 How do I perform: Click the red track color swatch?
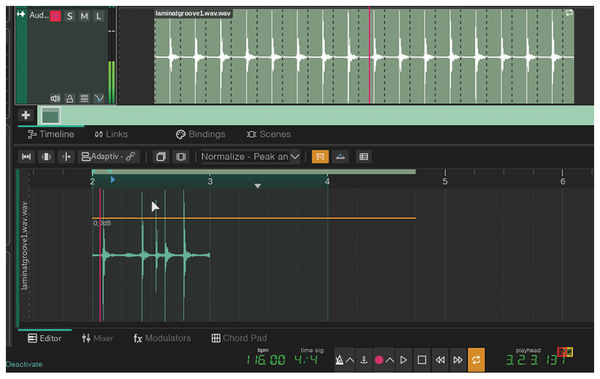coord(55,16)
